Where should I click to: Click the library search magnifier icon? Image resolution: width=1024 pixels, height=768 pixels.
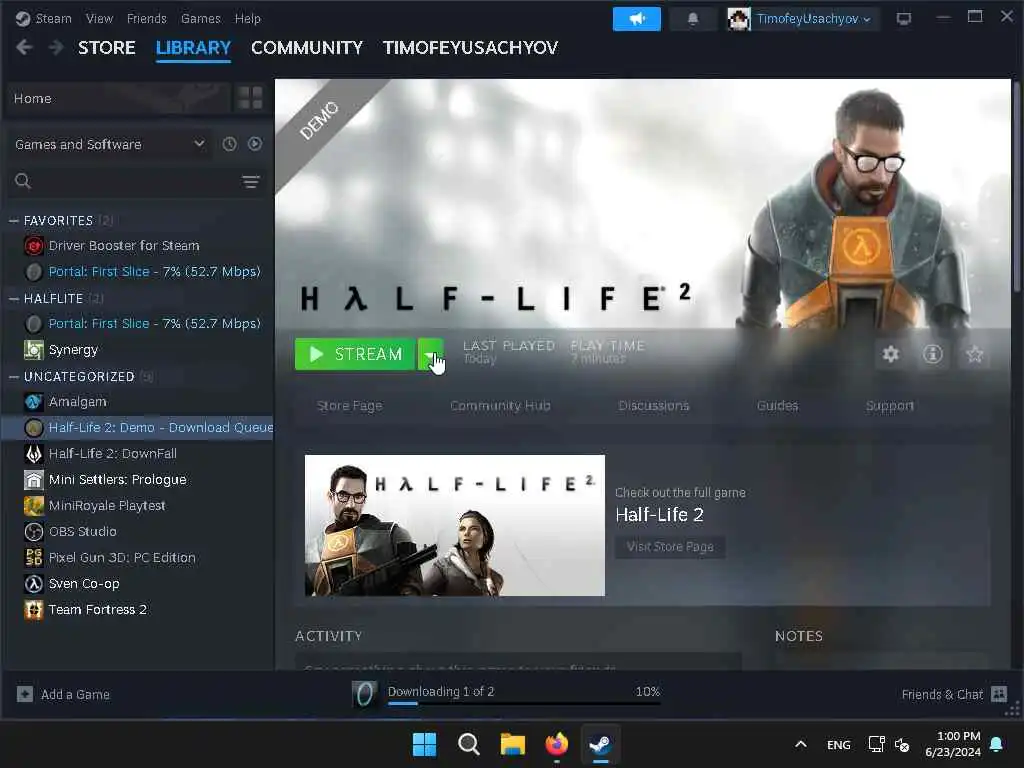pyautogui.click(x=23, y=181)
